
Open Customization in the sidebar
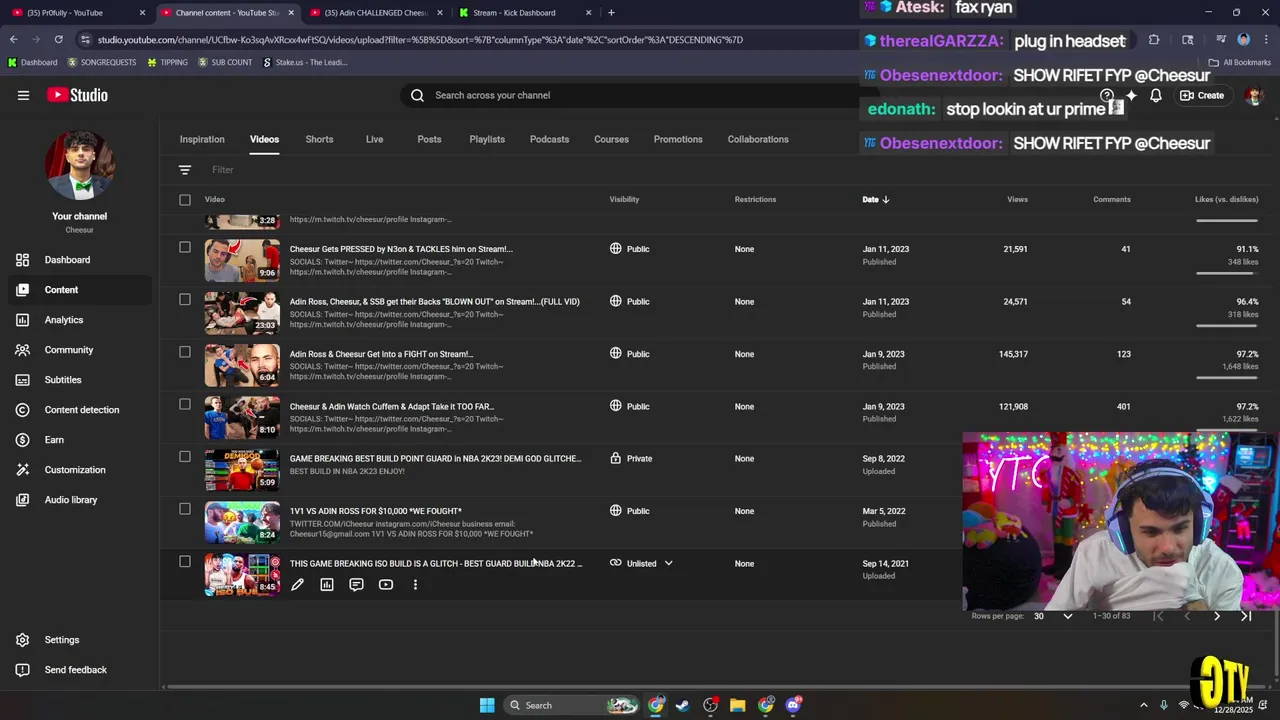tap(79, 470)
